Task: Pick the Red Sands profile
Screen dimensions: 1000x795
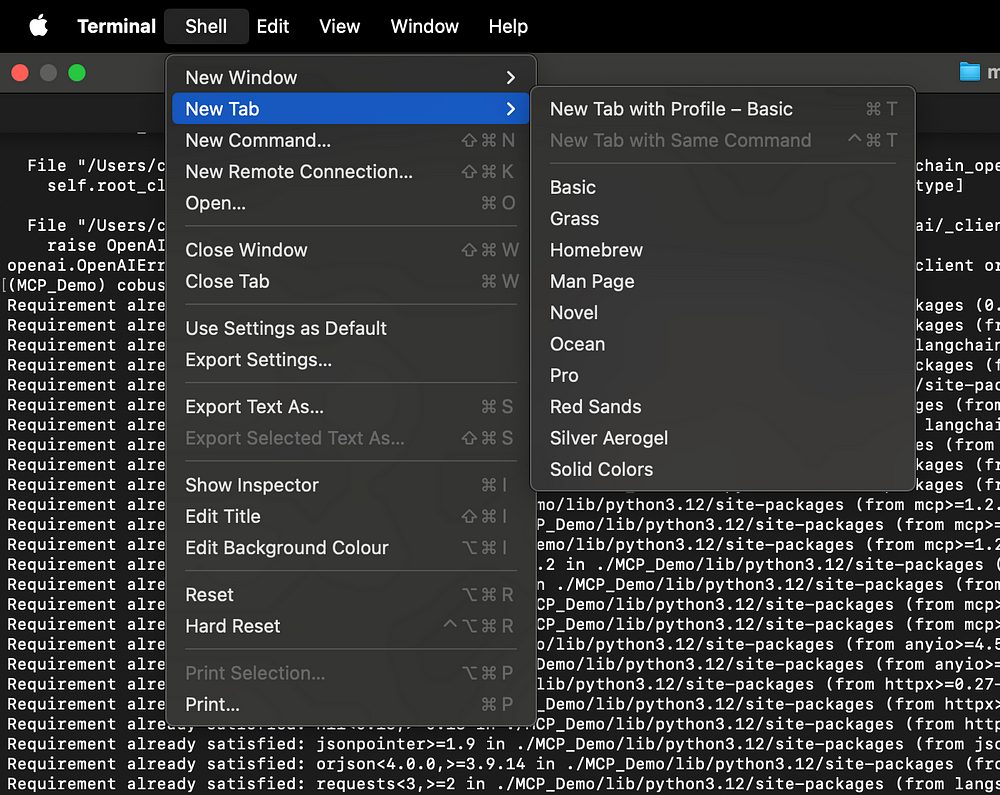Action: coord(595,407)
